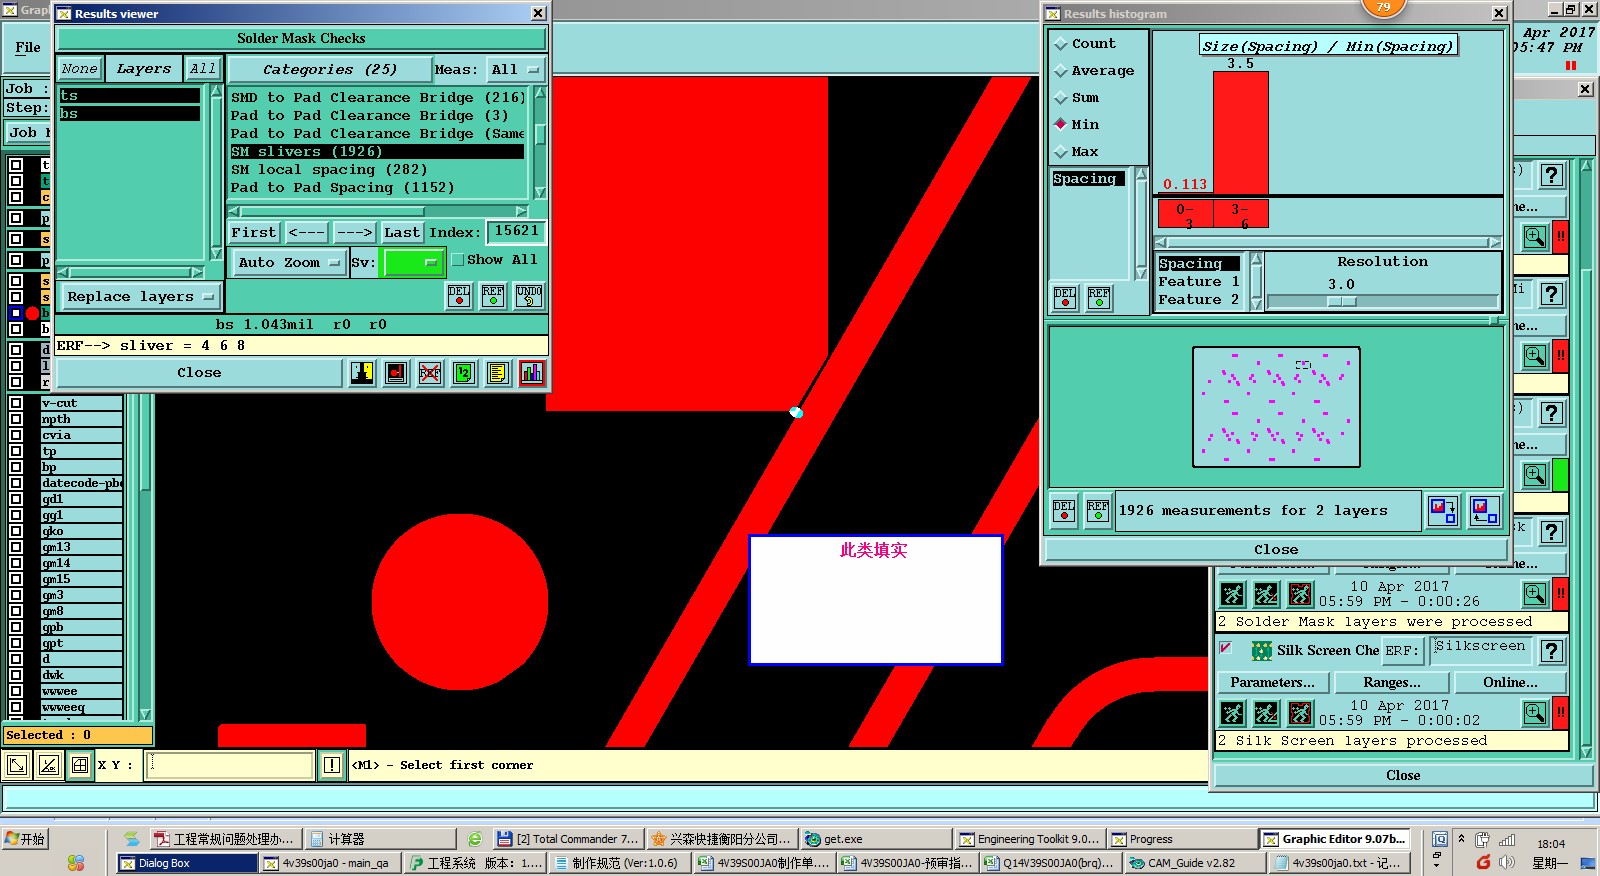This screenshot has height=876, width=1600.
Task: Click REF icon beside measurements count text
Action: pos(1098,510)
